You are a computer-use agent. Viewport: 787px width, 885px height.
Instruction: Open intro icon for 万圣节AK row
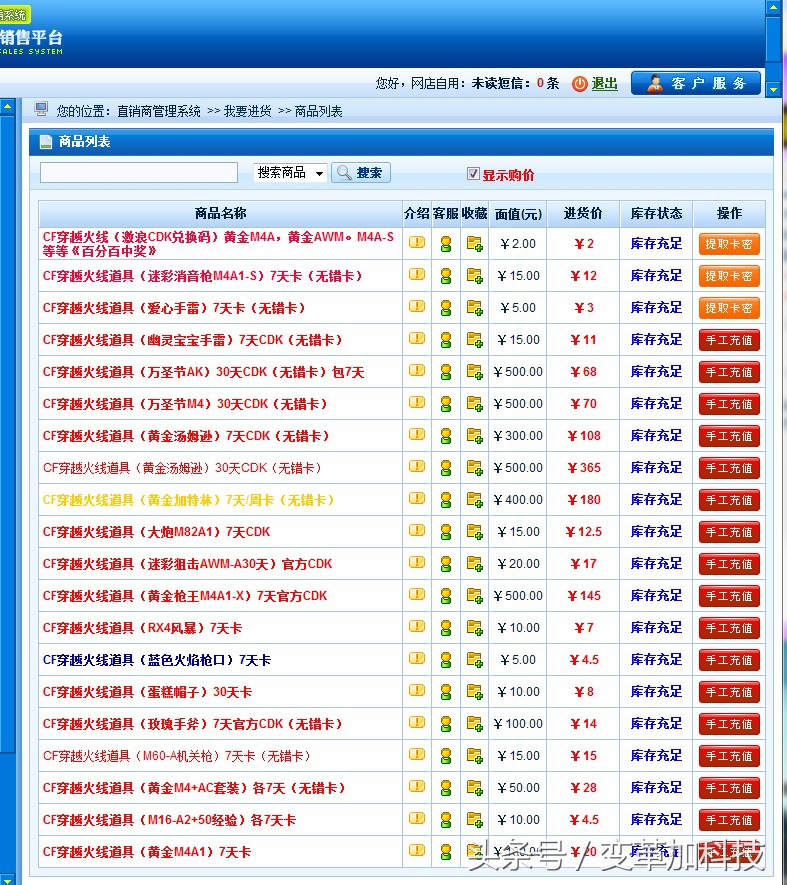pyautogui.click(x=417, y=371)
